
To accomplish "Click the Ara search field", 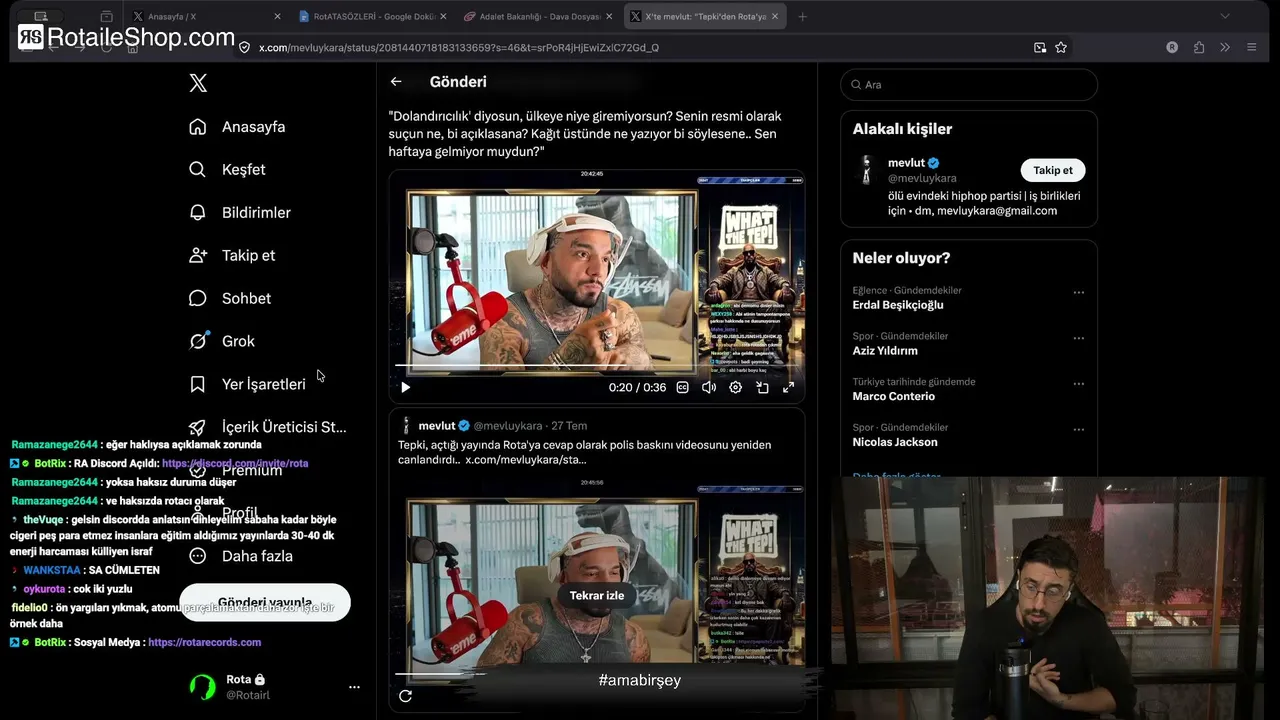I will pos(969,85).
